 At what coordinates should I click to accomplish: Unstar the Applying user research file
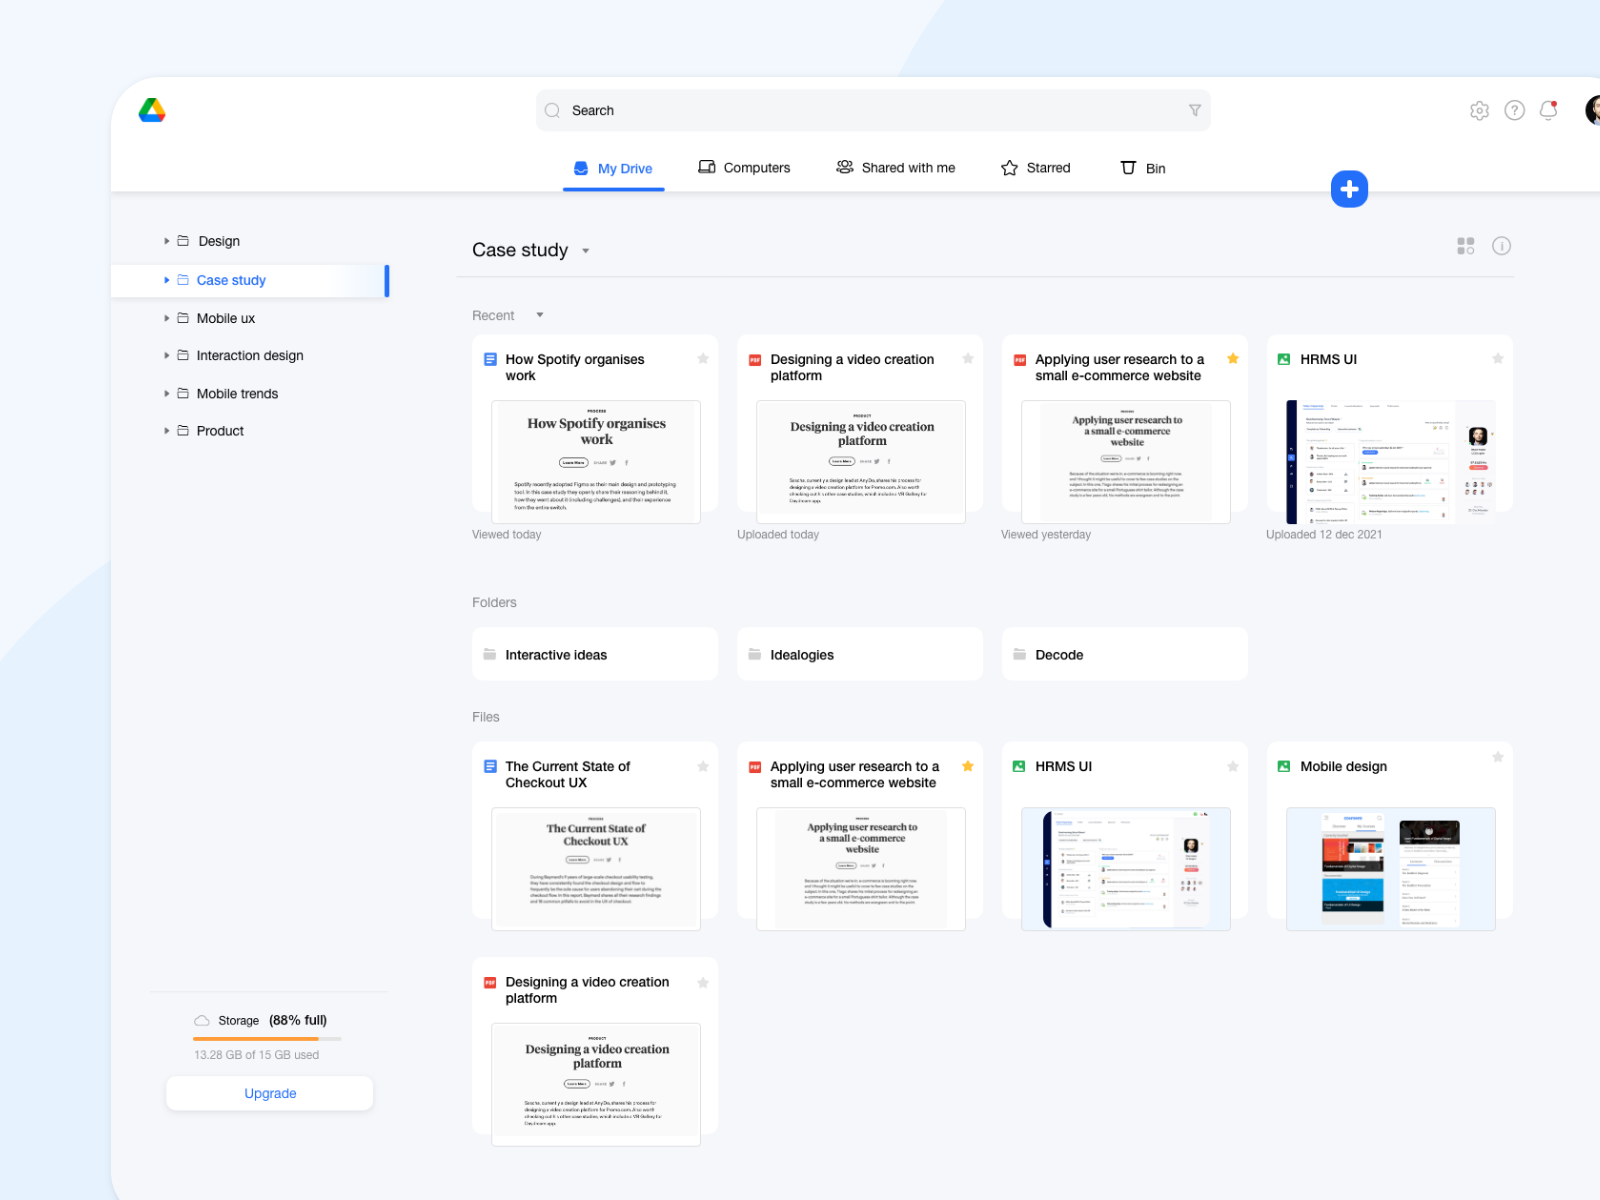(968, 766)
